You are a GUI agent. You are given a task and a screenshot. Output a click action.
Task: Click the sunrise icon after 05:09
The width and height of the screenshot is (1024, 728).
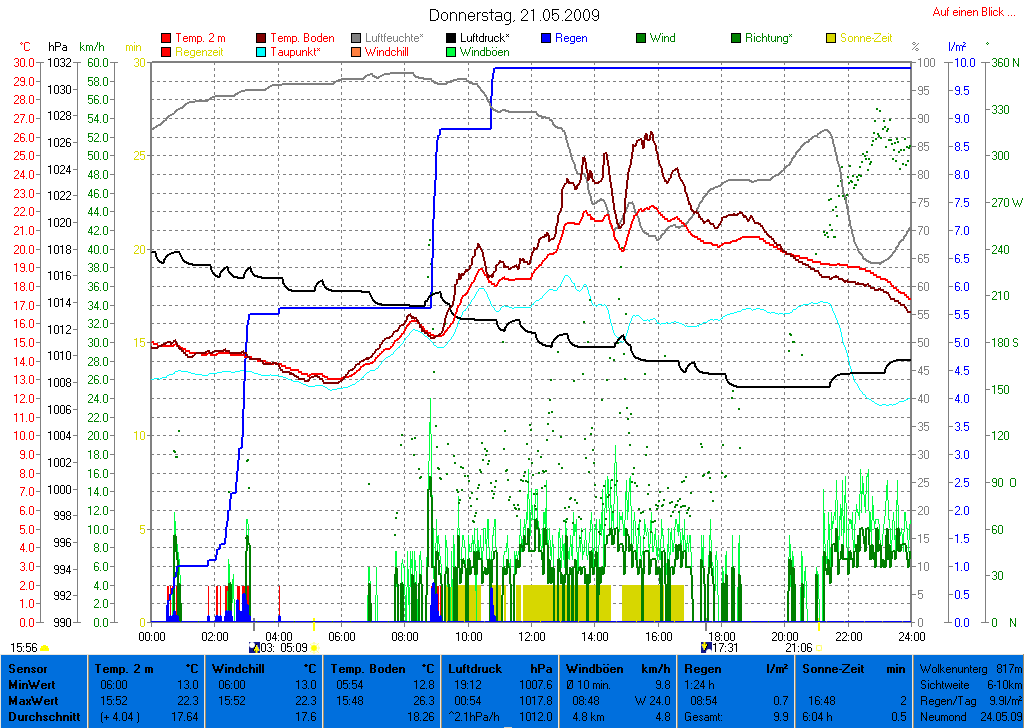(x=314, y=648)
